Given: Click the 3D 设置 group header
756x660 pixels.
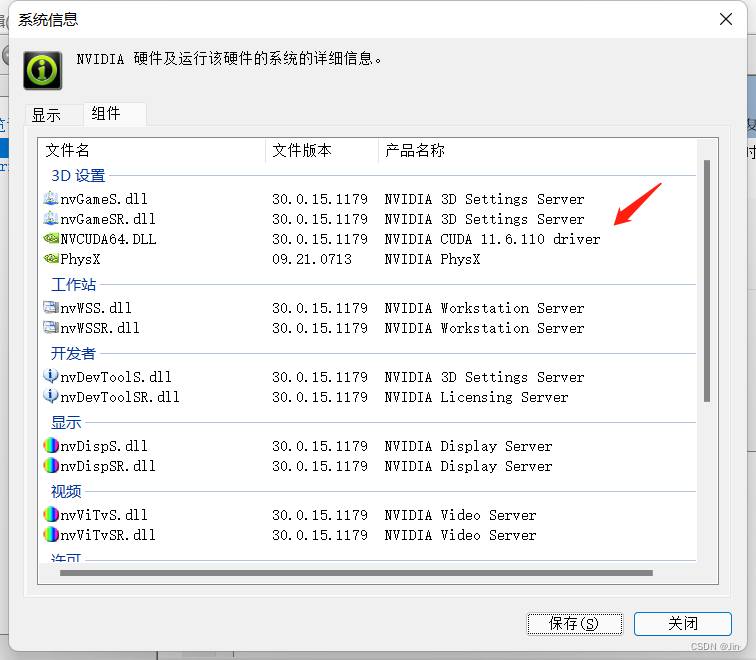Looking at the screenshot, I should click(x=78, y=175).
